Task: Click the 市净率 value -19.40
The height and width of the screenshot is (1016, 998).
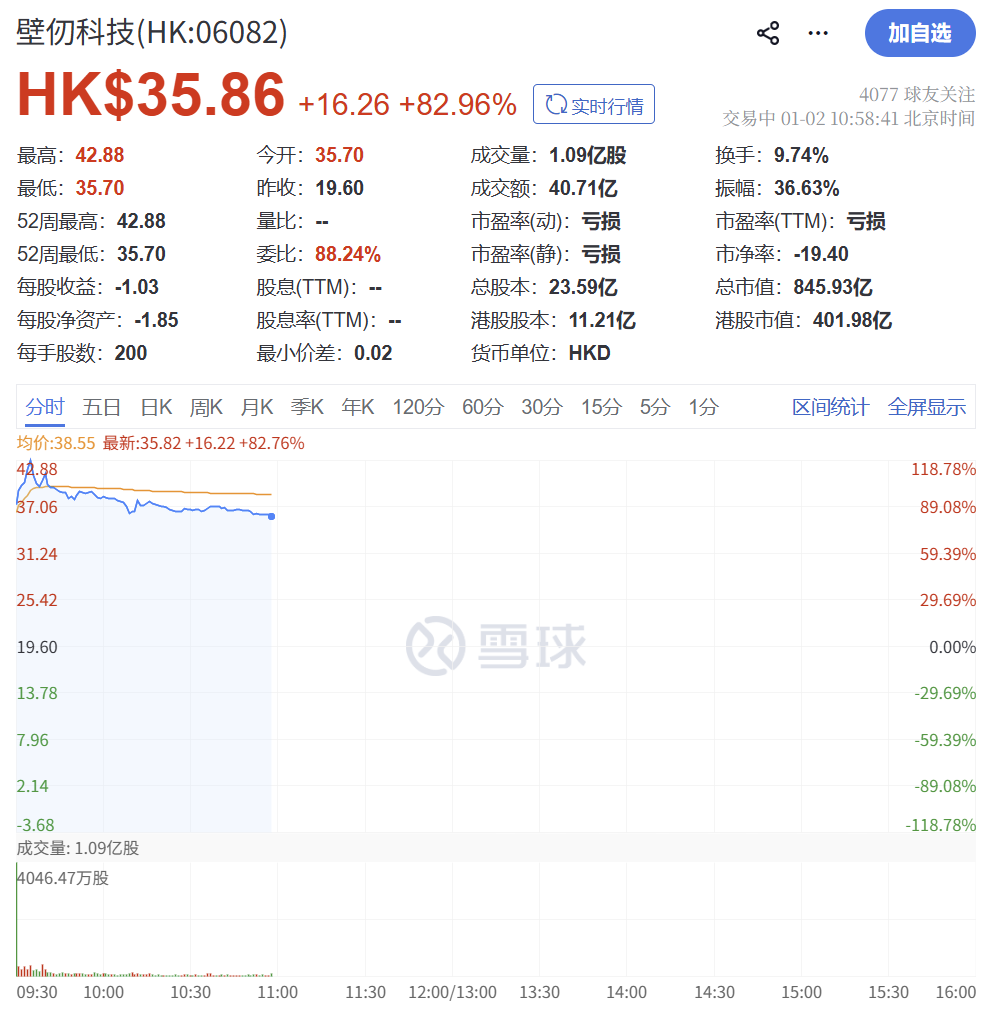Action: point(821,254)
